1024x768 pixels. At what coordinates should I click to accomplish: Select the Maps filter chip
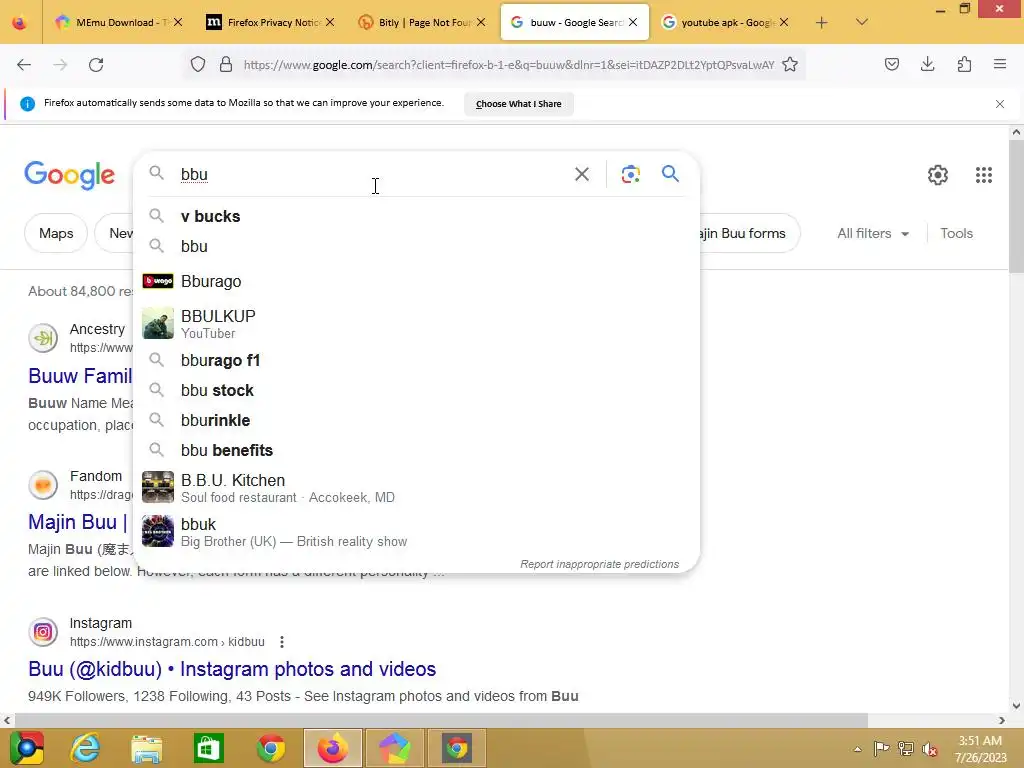pyautogui.click(x=56, y=233)
